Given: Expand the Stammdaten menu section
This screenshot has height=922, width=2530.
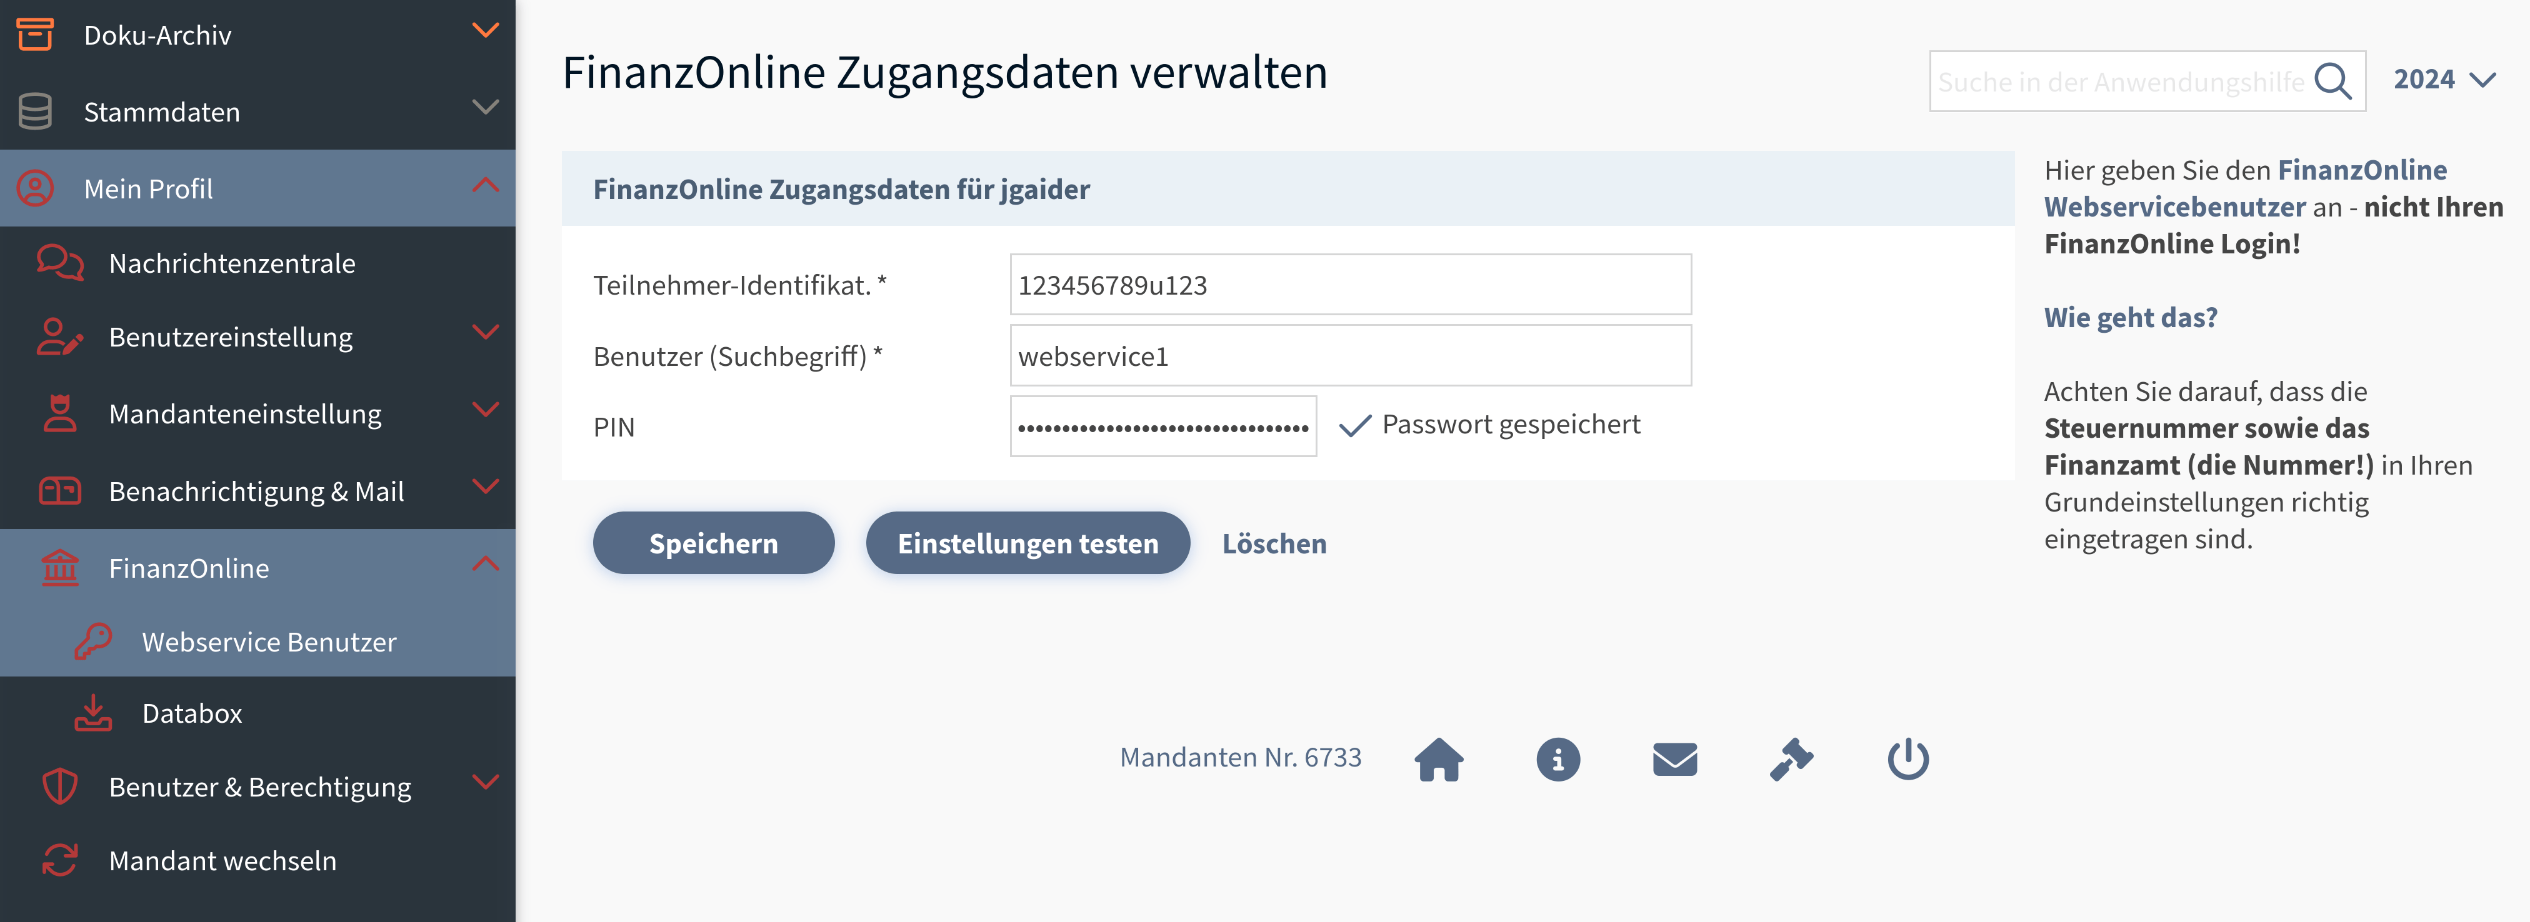Looking at the screenshot, I should click(485, 108).
